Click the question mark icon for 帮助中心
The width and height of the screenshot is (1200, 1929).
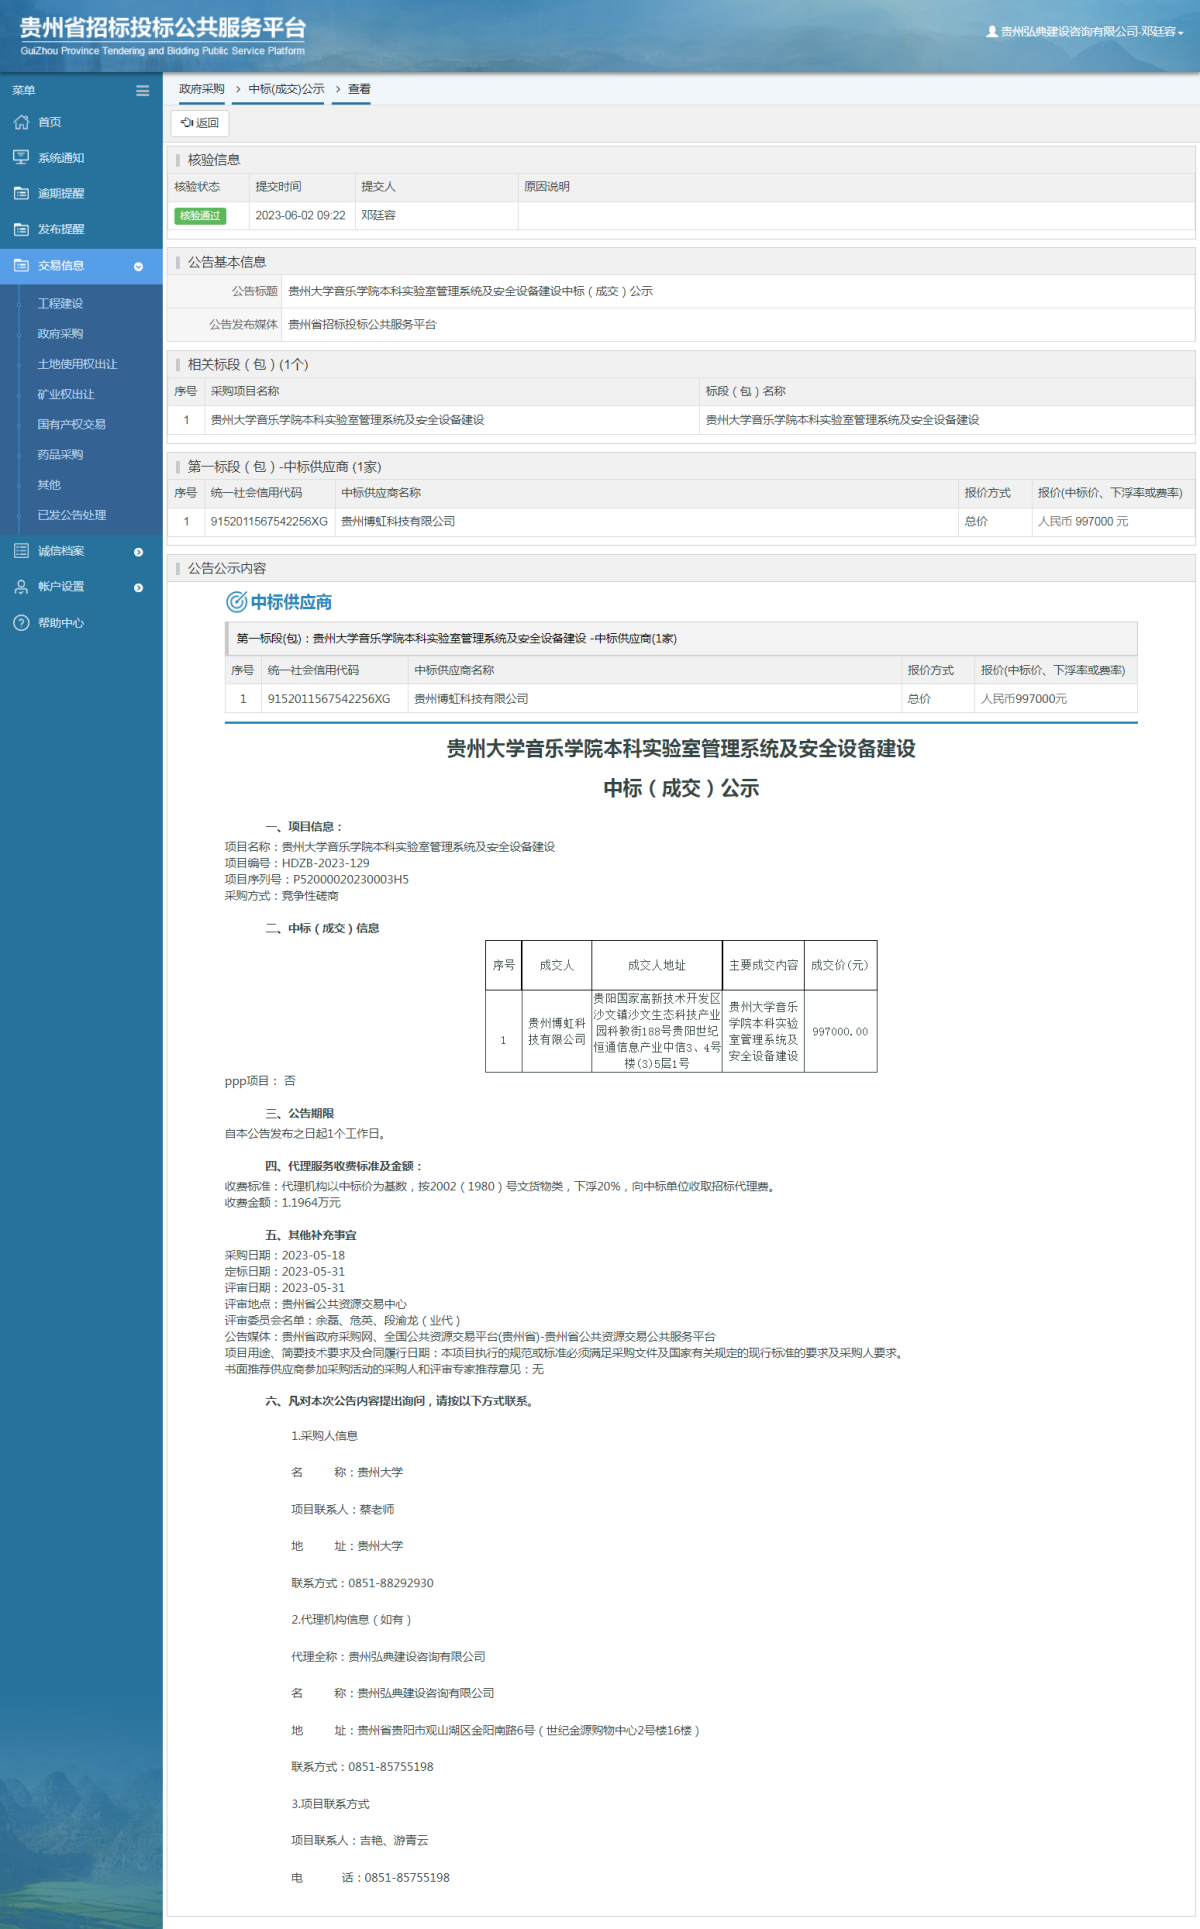tap(21, 623)
